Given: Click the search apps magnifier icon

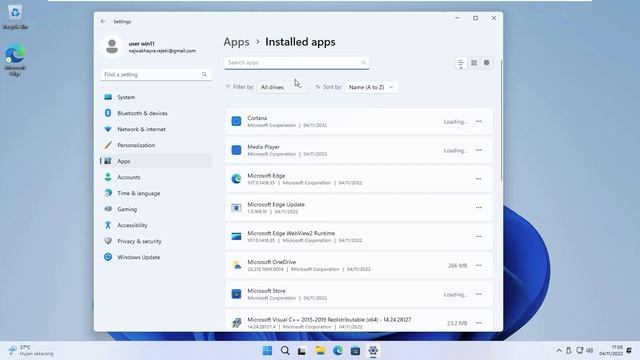Looking at the screenshot, I should coord(363,63).
